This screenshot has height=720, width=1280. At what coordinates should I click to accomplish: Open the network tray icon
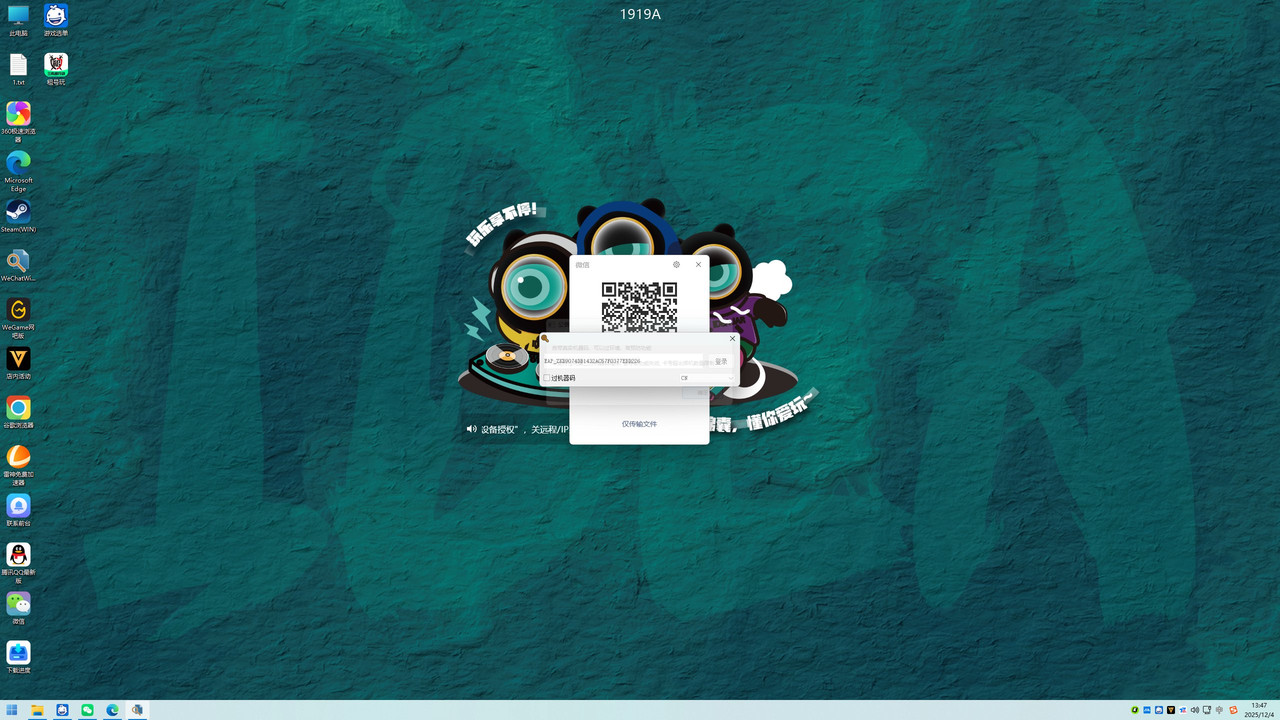pyautogui.click(x=1207, y=710)
